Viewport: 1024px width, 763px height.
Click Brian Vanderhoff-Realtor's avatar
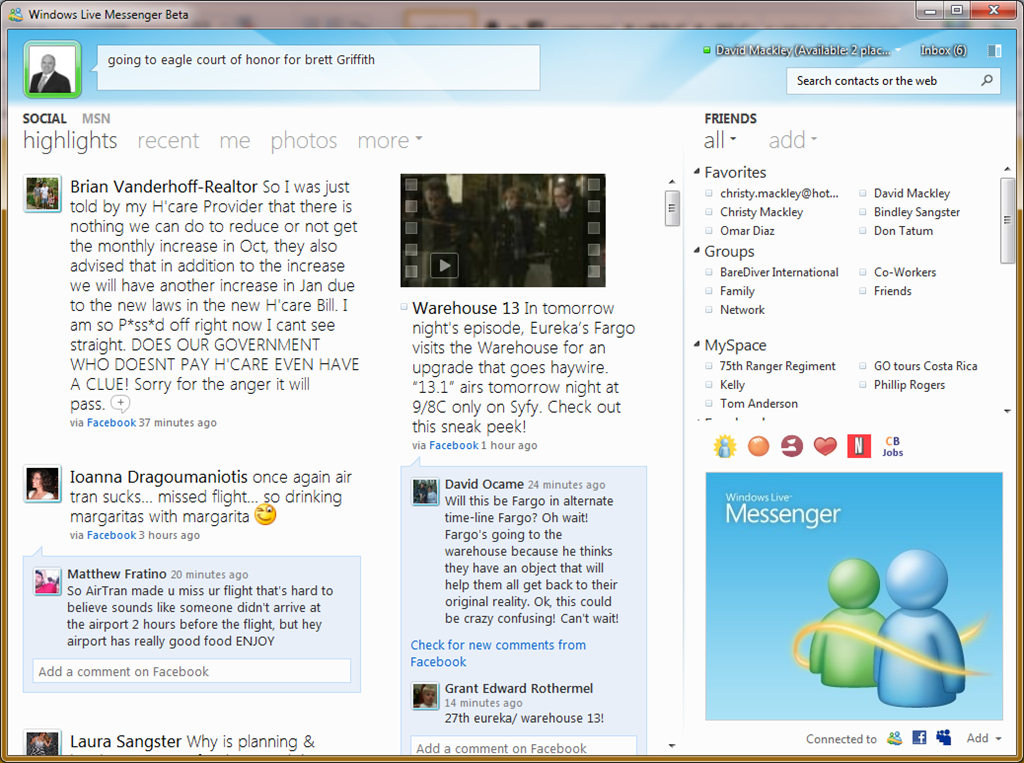43,193
